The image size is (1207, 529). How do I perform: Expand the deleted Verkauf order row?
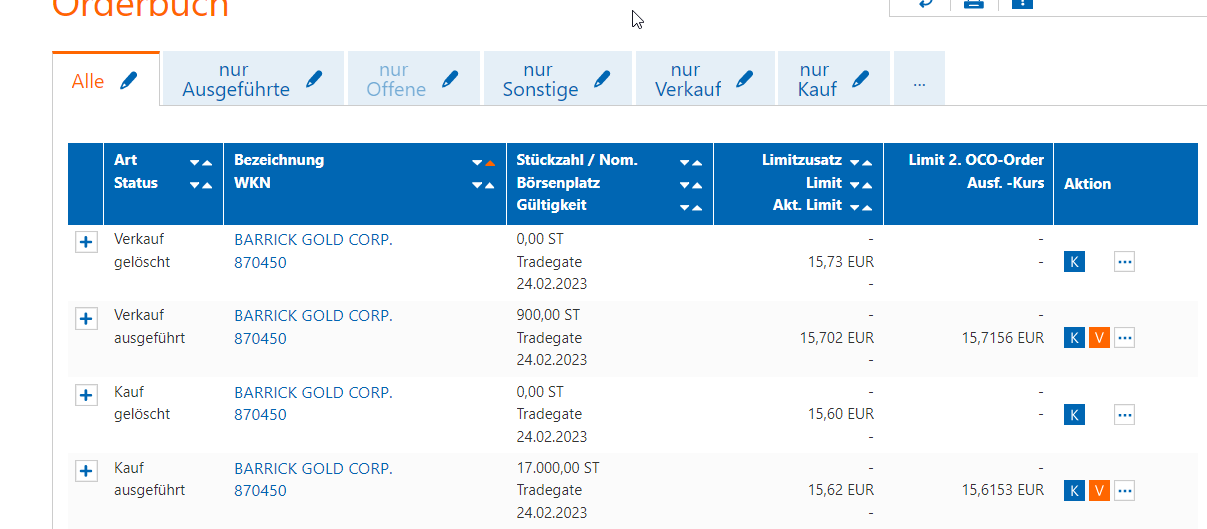pos(86,242)
